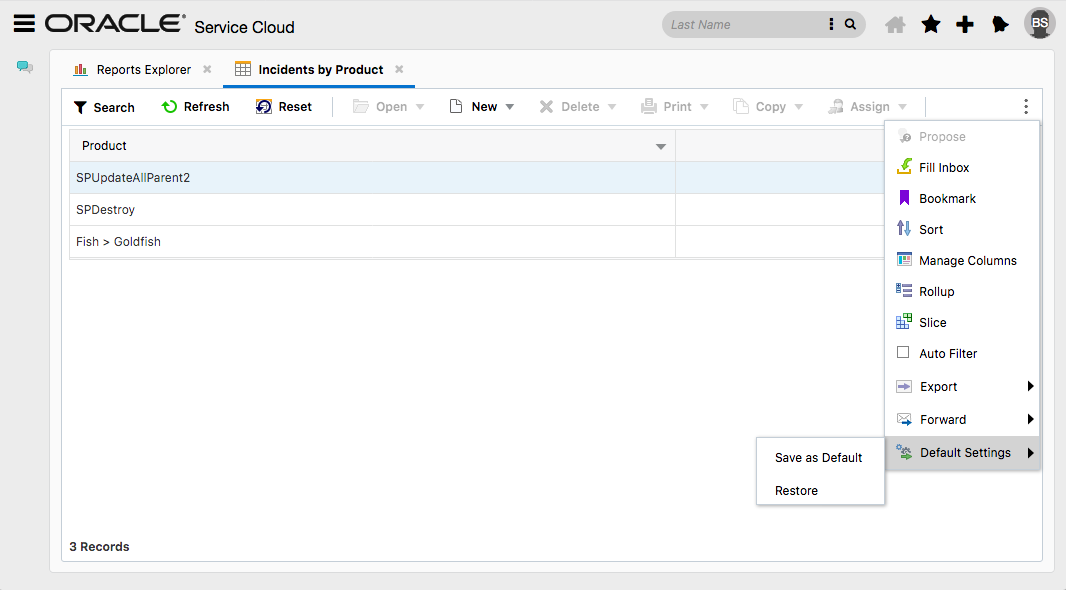This screenshot has width=1066, height=590.
Task: Click the Reset report icon
Action: click(264, 107)
